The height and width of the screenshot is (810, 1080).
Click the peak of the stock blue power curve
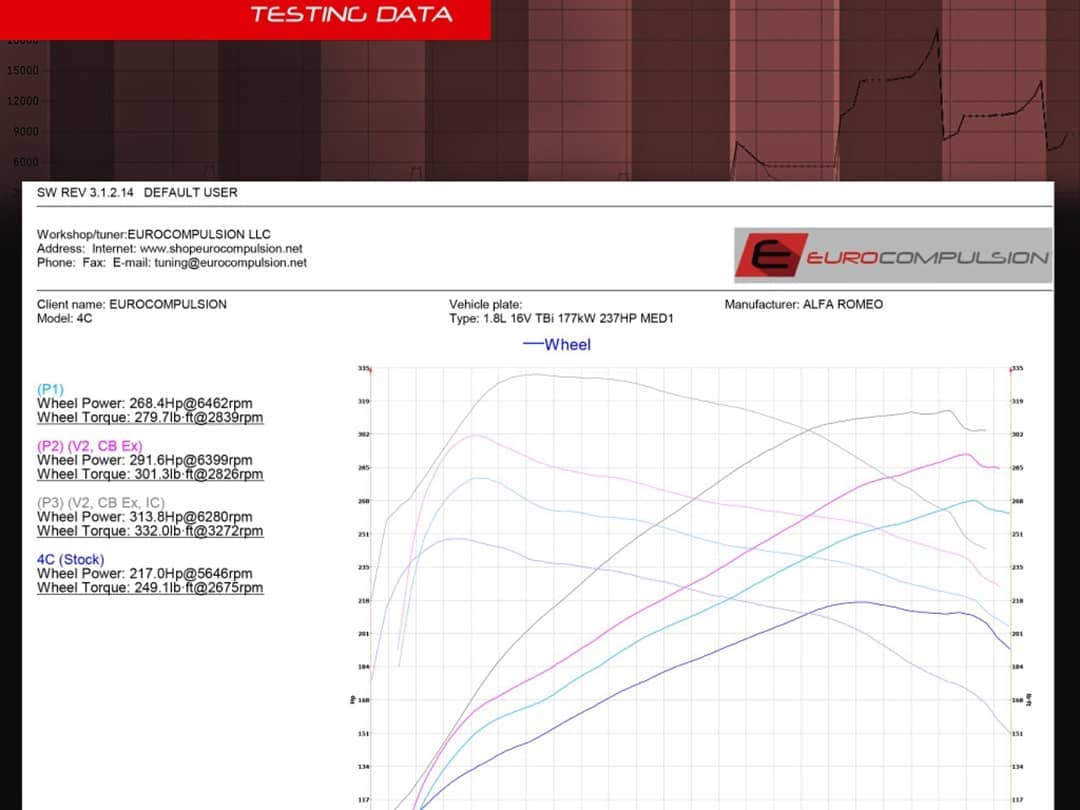(858, 602)
